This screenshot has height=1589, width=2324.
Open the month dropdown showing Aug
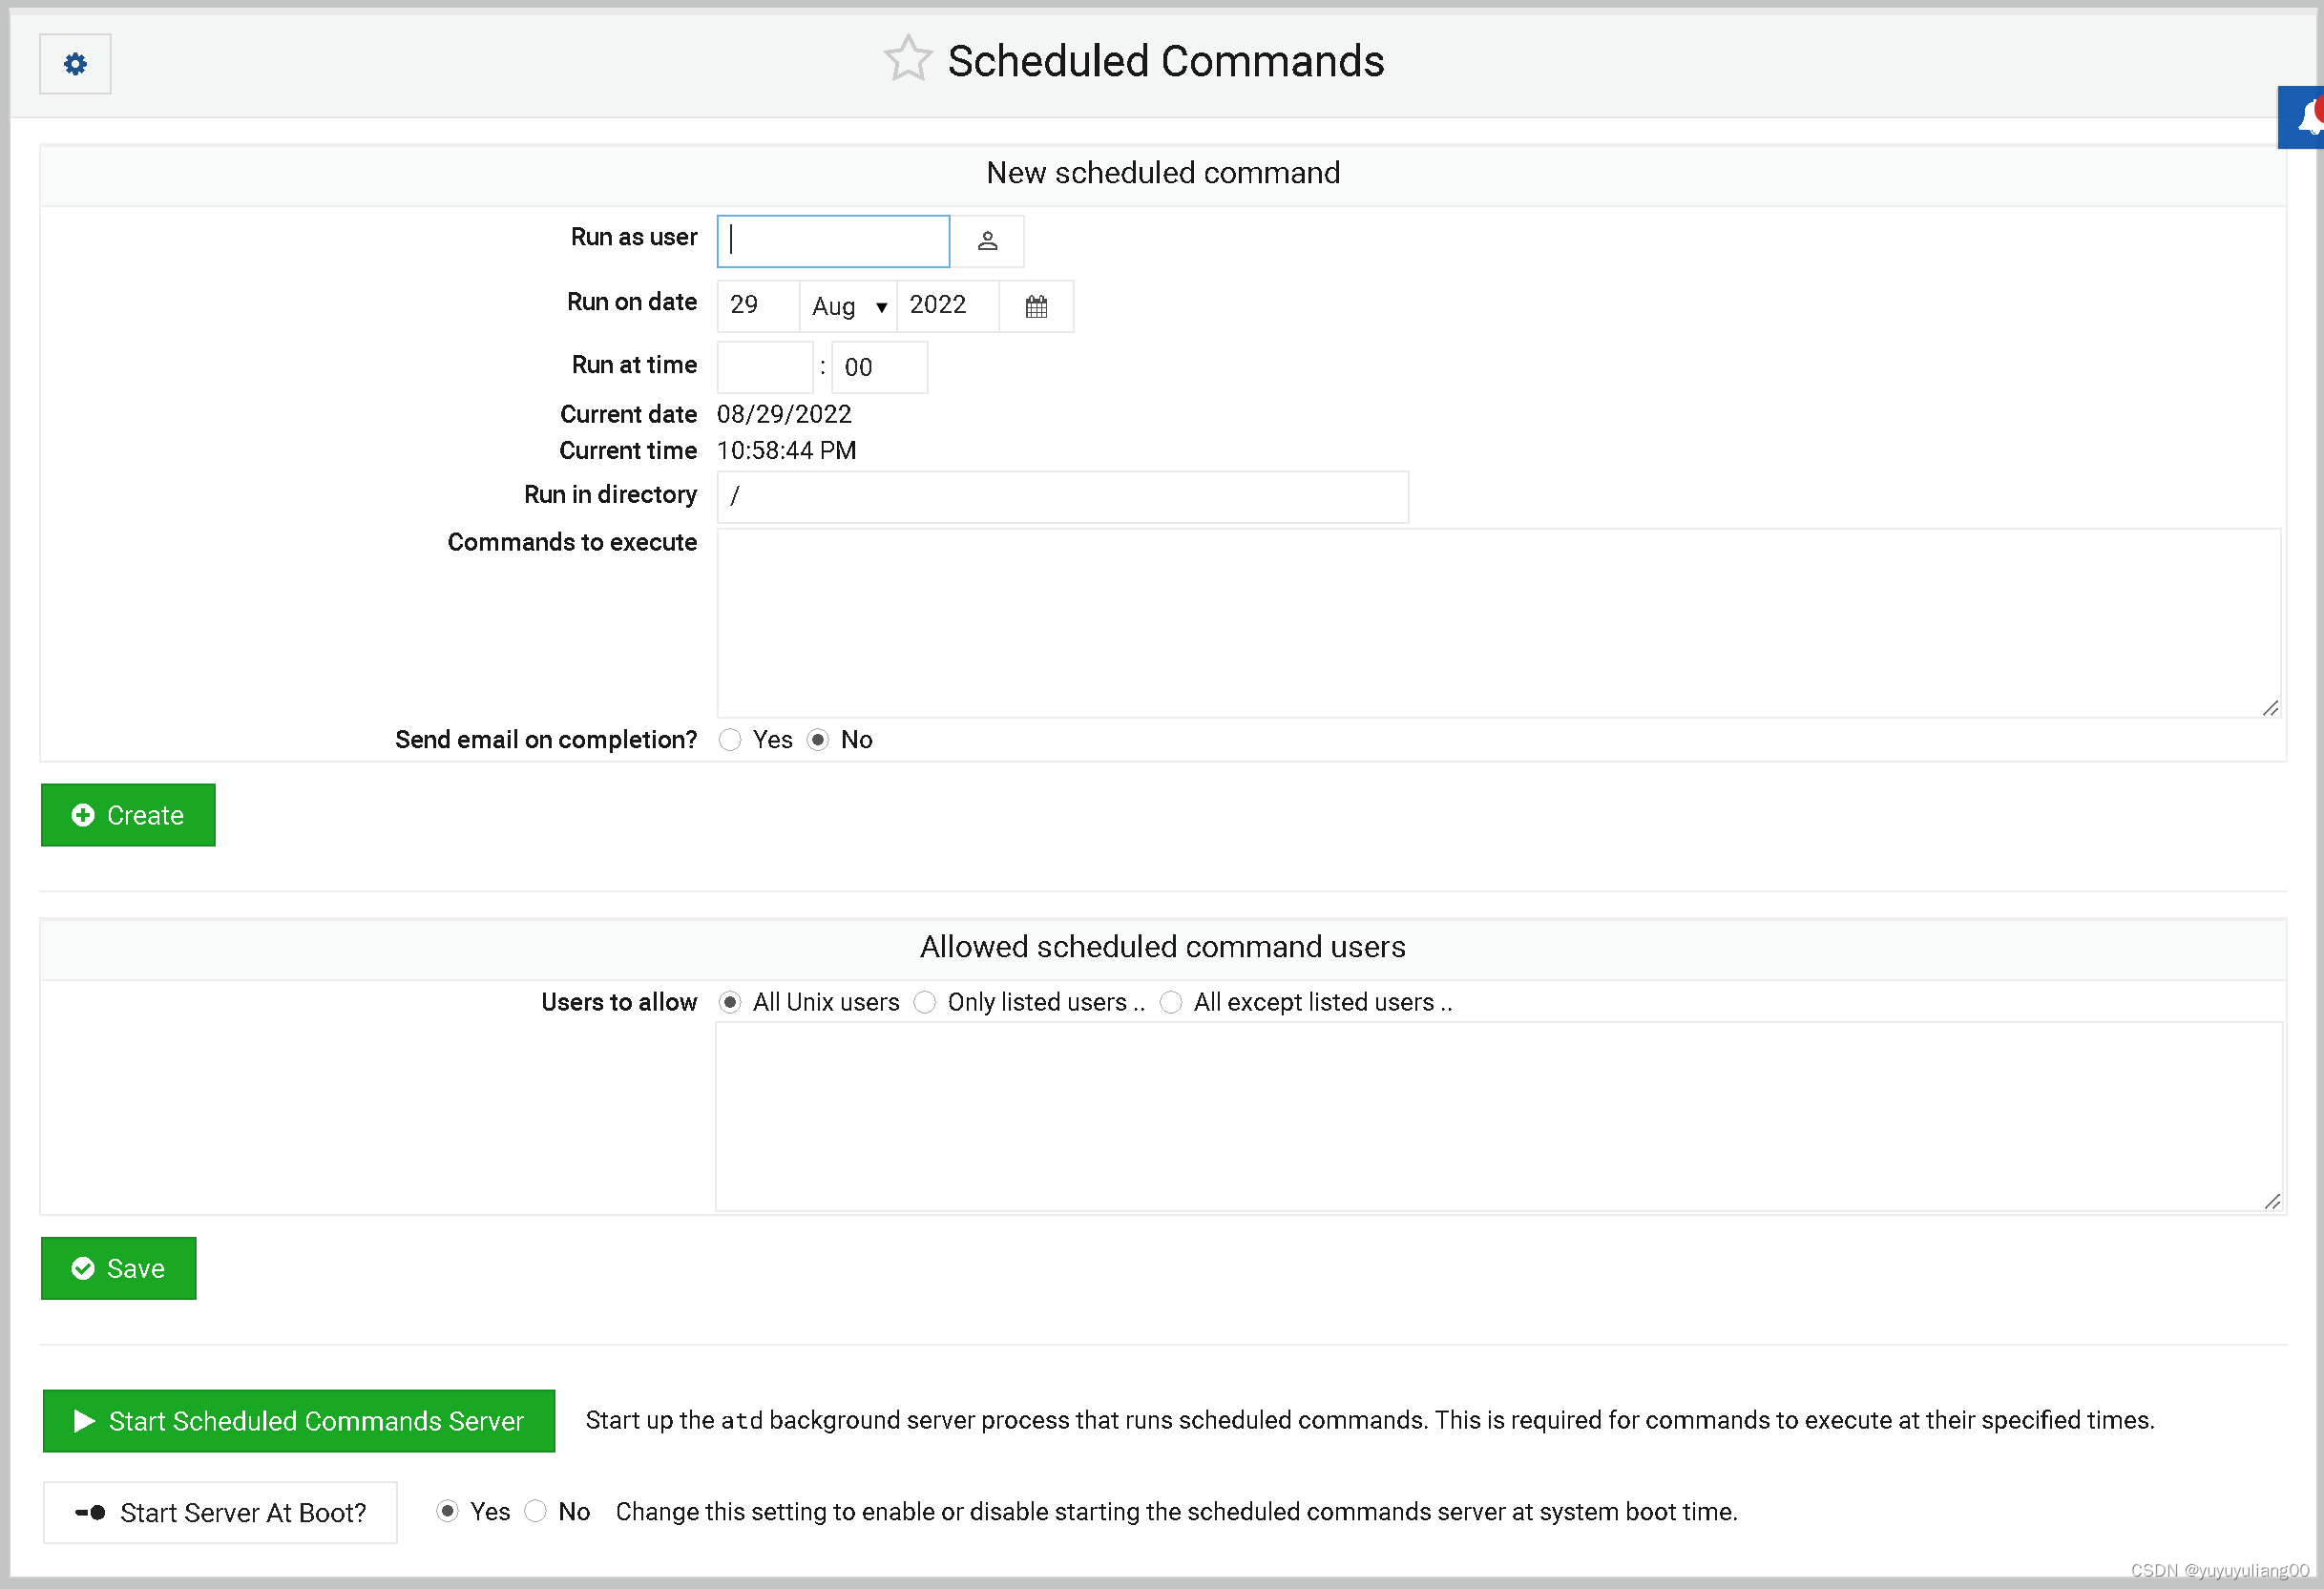848,306
